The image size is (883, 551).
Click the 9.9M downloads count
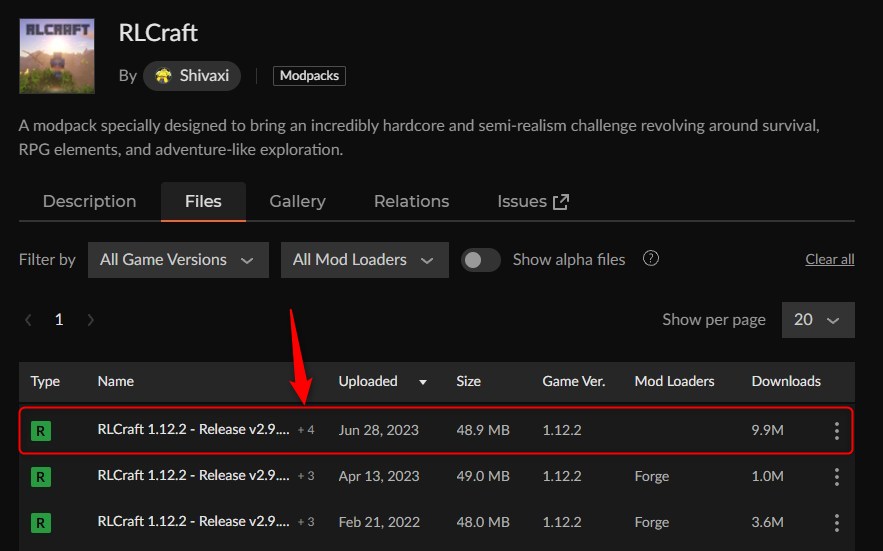pos(767,430)
